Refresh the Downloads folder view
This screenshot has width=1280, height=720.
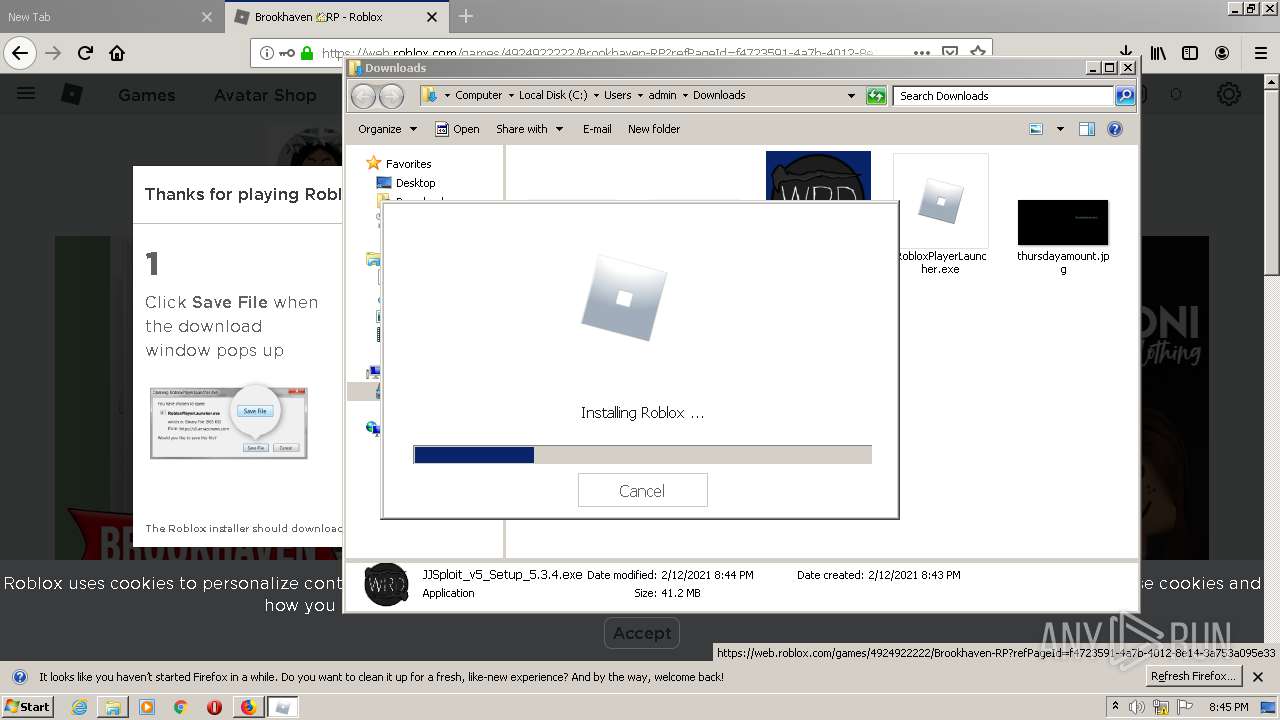876,95
